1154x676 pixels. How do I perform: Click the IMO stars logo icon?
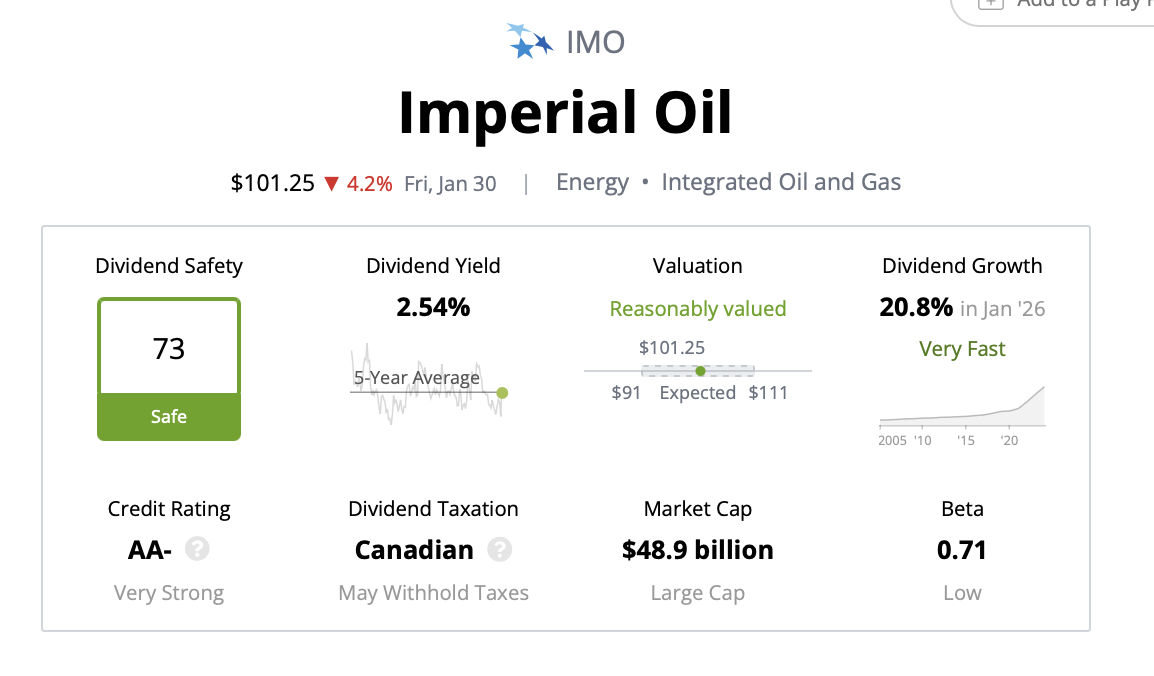[529, 42]
